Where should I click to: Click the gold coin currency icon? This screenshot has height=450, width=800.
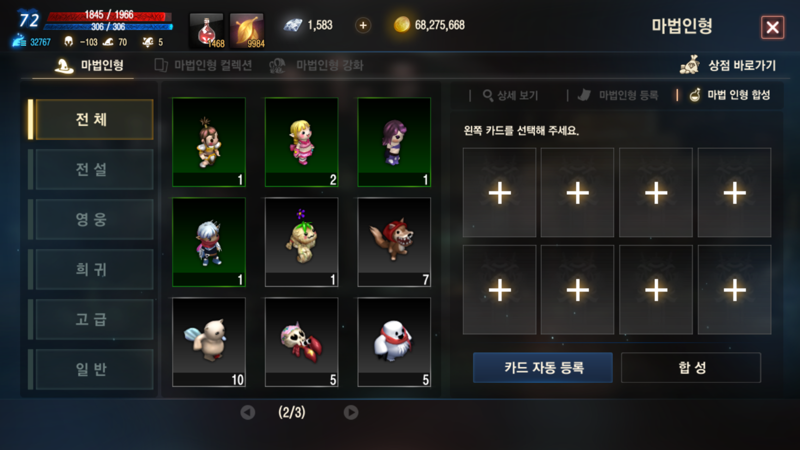402,24
